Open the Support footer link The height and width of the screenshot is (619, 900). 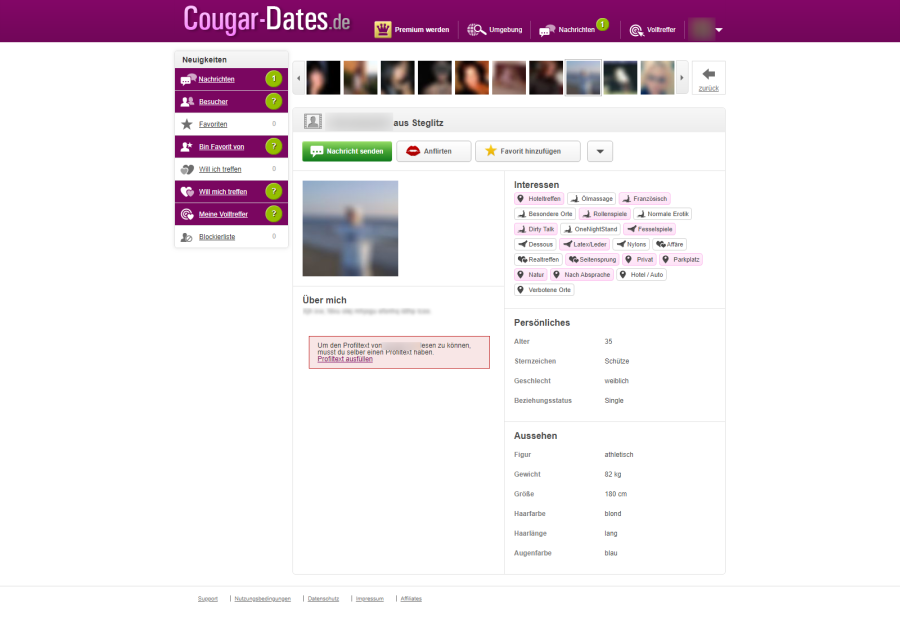pos(208,599)
